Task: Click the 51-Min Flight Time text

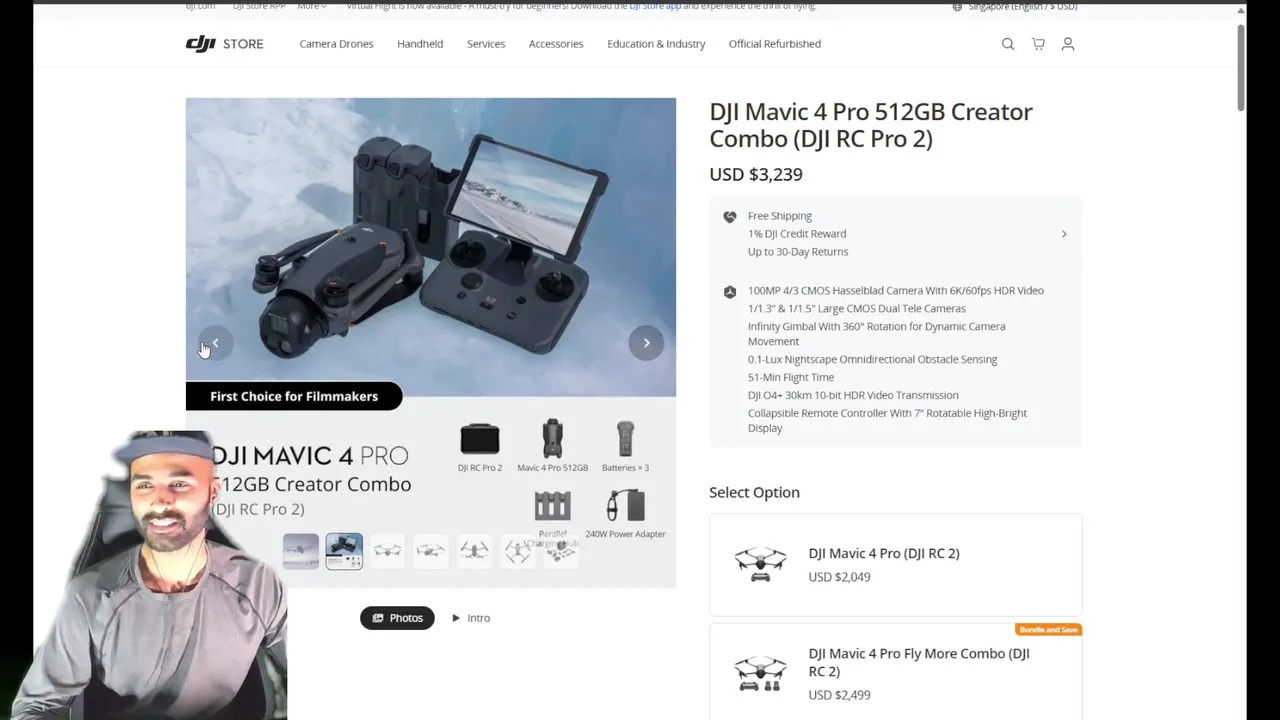Action: pyautogui.click(x=791, y=377)
